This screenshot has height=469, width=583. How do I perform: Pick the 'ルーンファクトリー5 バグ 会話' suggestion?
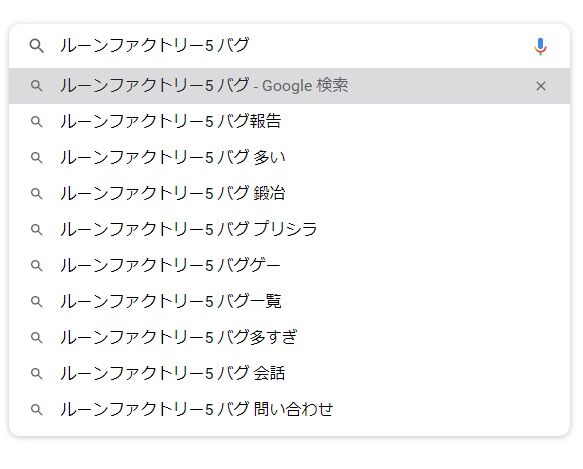289,373
